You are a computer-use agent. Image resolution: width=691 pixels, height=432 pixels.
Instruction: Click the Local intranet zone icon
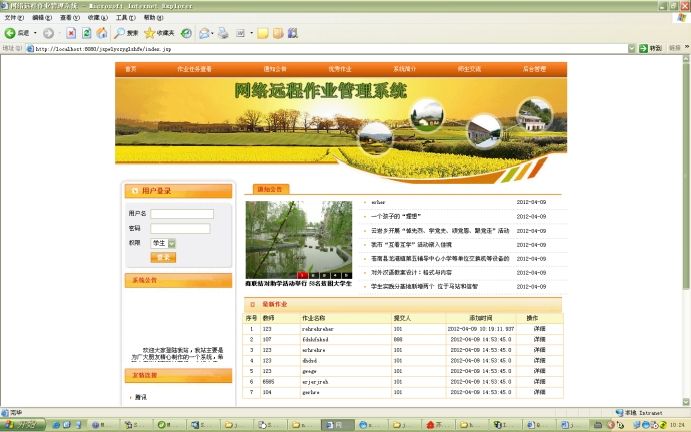click(x=619, y=413)
